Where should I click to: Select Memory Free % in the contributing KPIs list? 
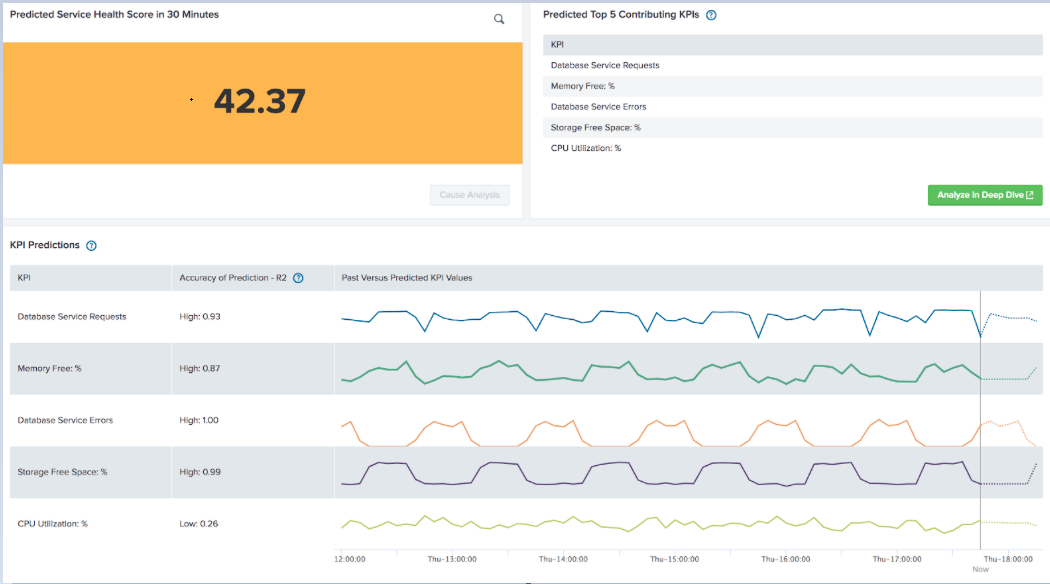(x=580, y=86)
